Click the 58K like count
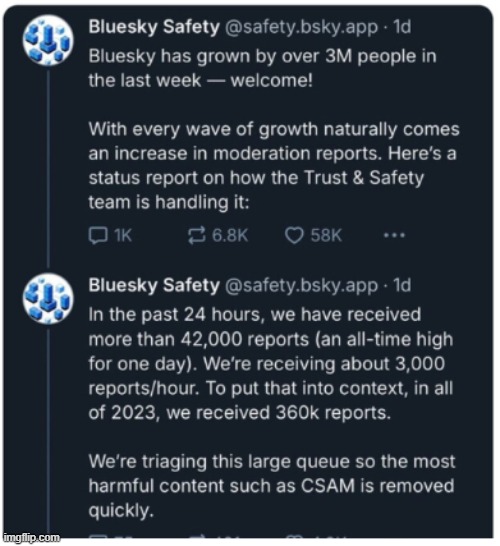 [x=326, y=235]
